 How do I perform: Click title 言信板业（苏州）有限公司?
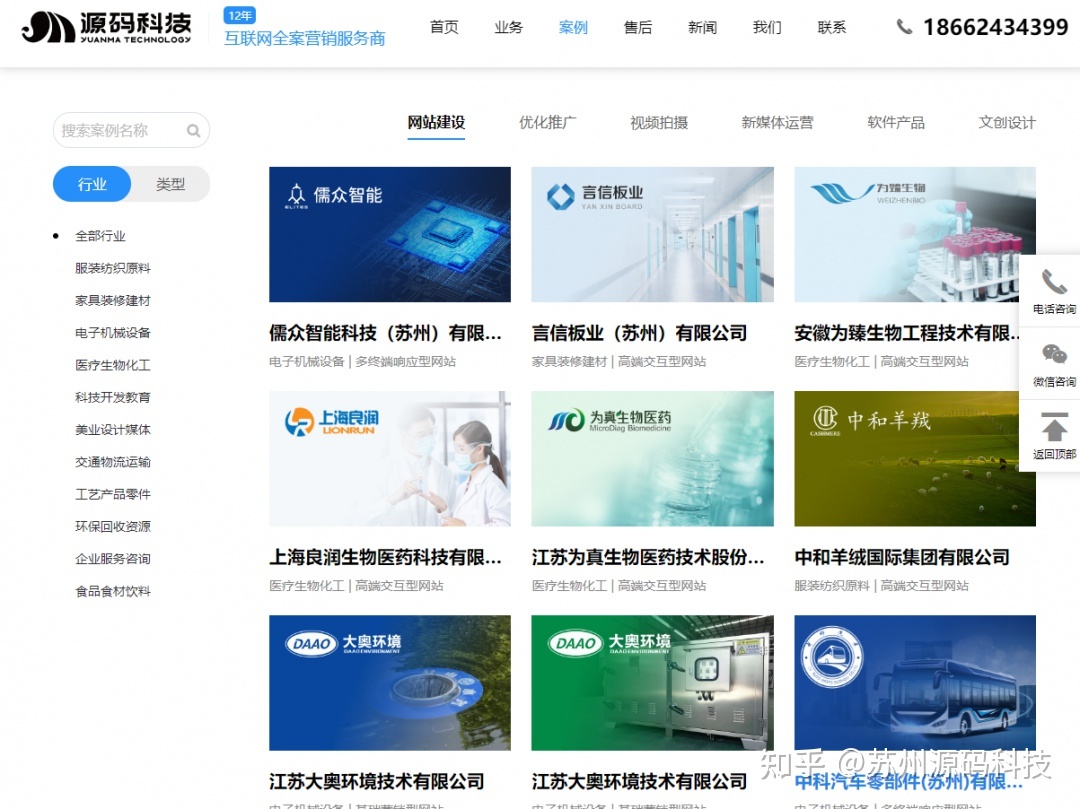click(640, 334)
